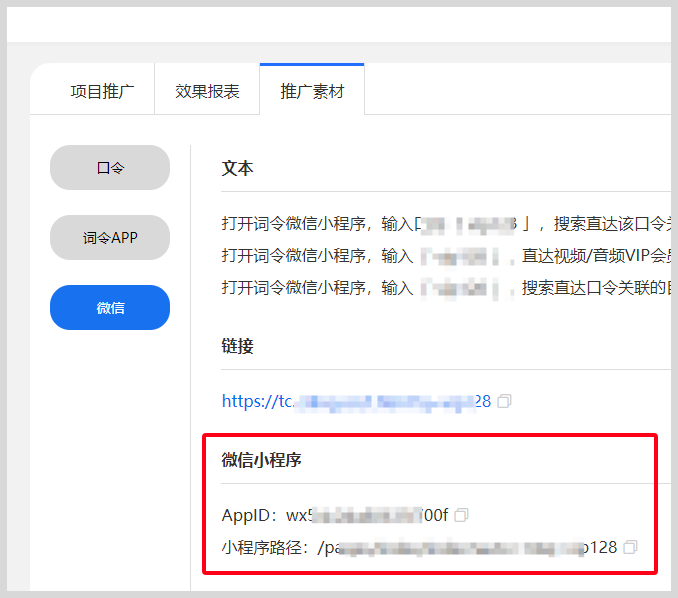Viewport: 678px width, 598px height.
Task: Copy the AppID using its copy icon
Action: click(461, 515)
